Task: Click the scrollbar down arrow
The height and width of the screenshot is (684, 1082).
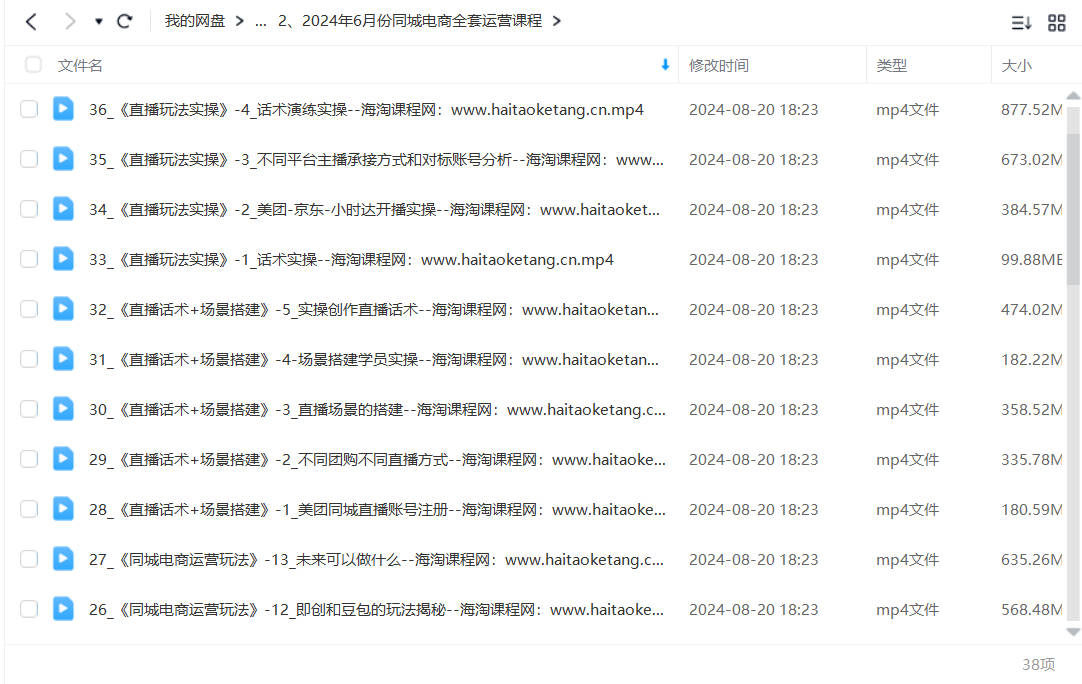Action: click(x=1073, y=632)
